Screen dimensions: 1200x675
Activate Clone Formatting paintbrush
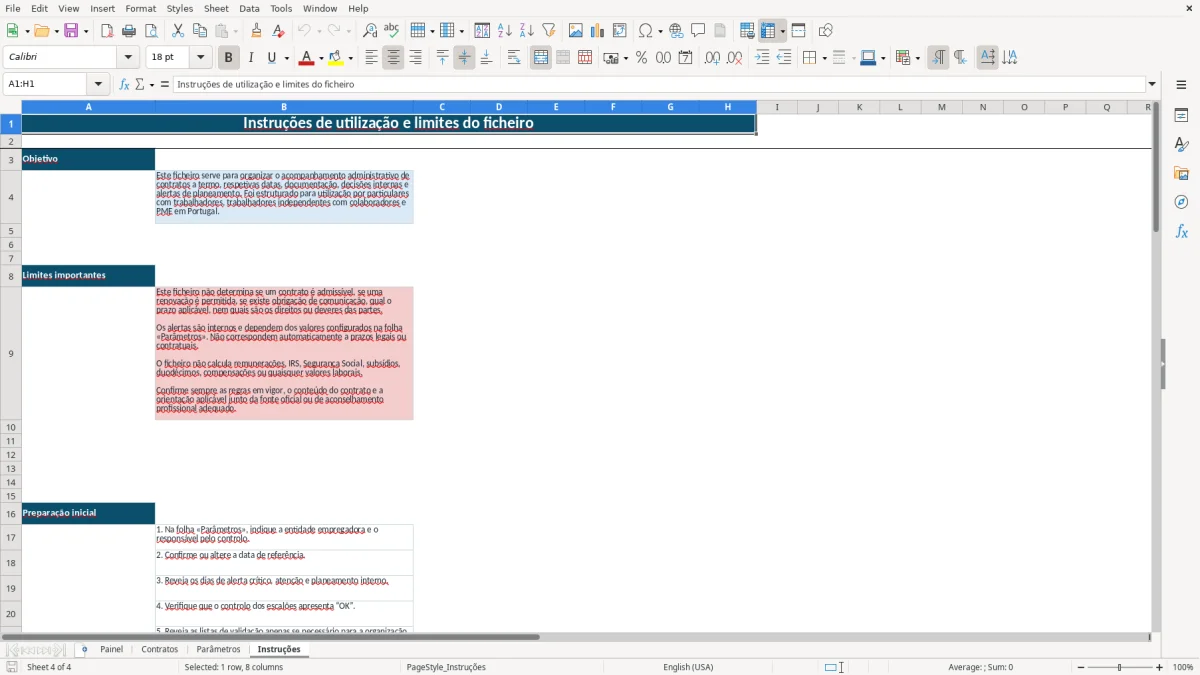pyautogui.click(x=257, y=31)
